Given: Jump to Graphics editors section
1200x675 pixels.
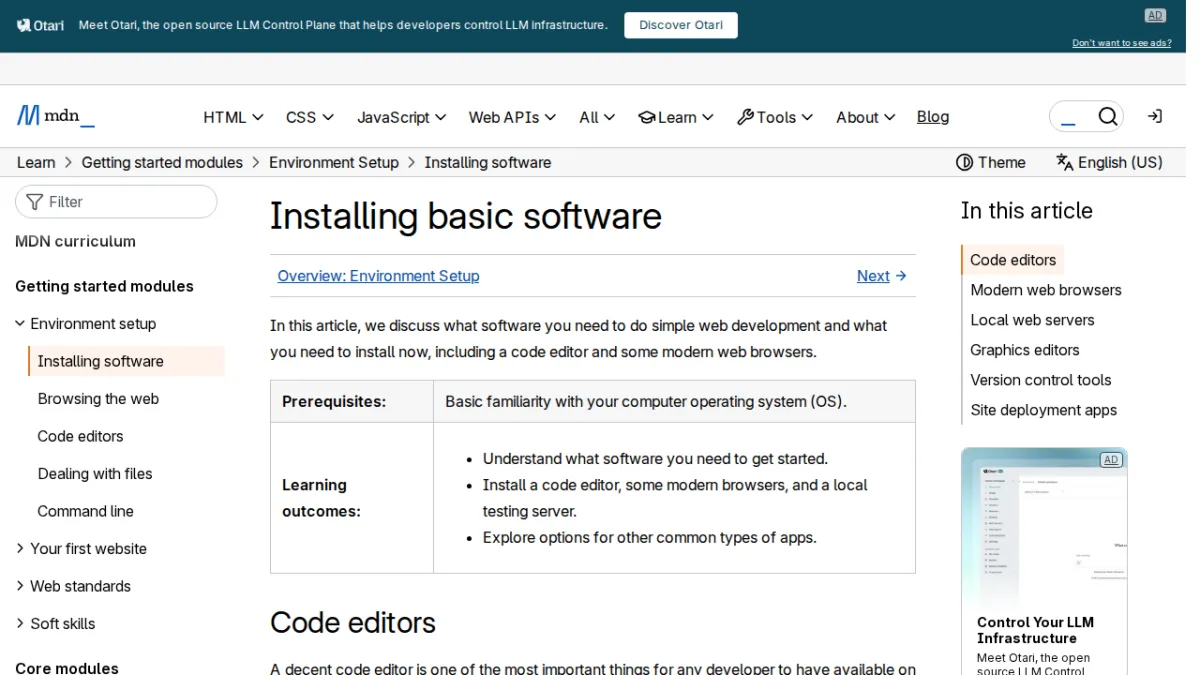Looking at the screenshot, I should pos(1025,350).
